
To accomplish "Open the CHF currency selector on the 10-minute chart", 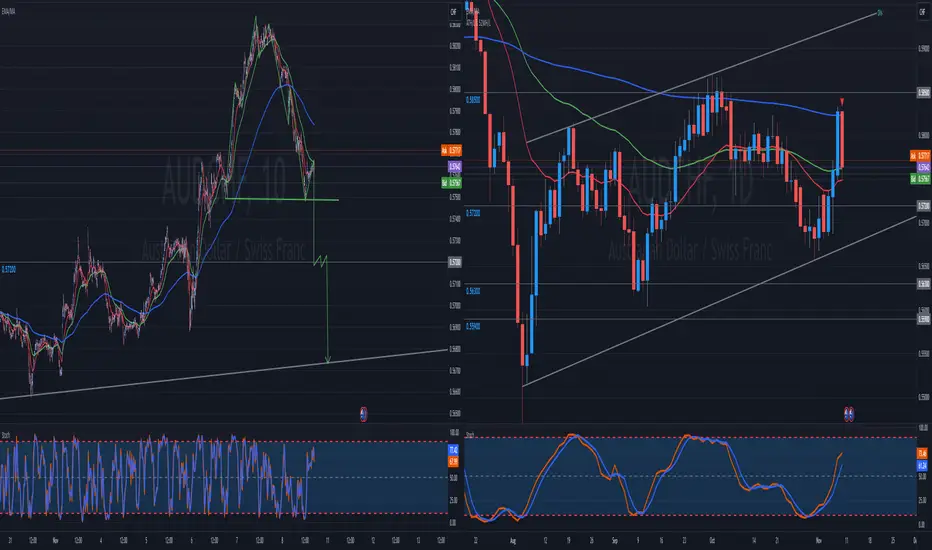I will click(x=454, y=12).
